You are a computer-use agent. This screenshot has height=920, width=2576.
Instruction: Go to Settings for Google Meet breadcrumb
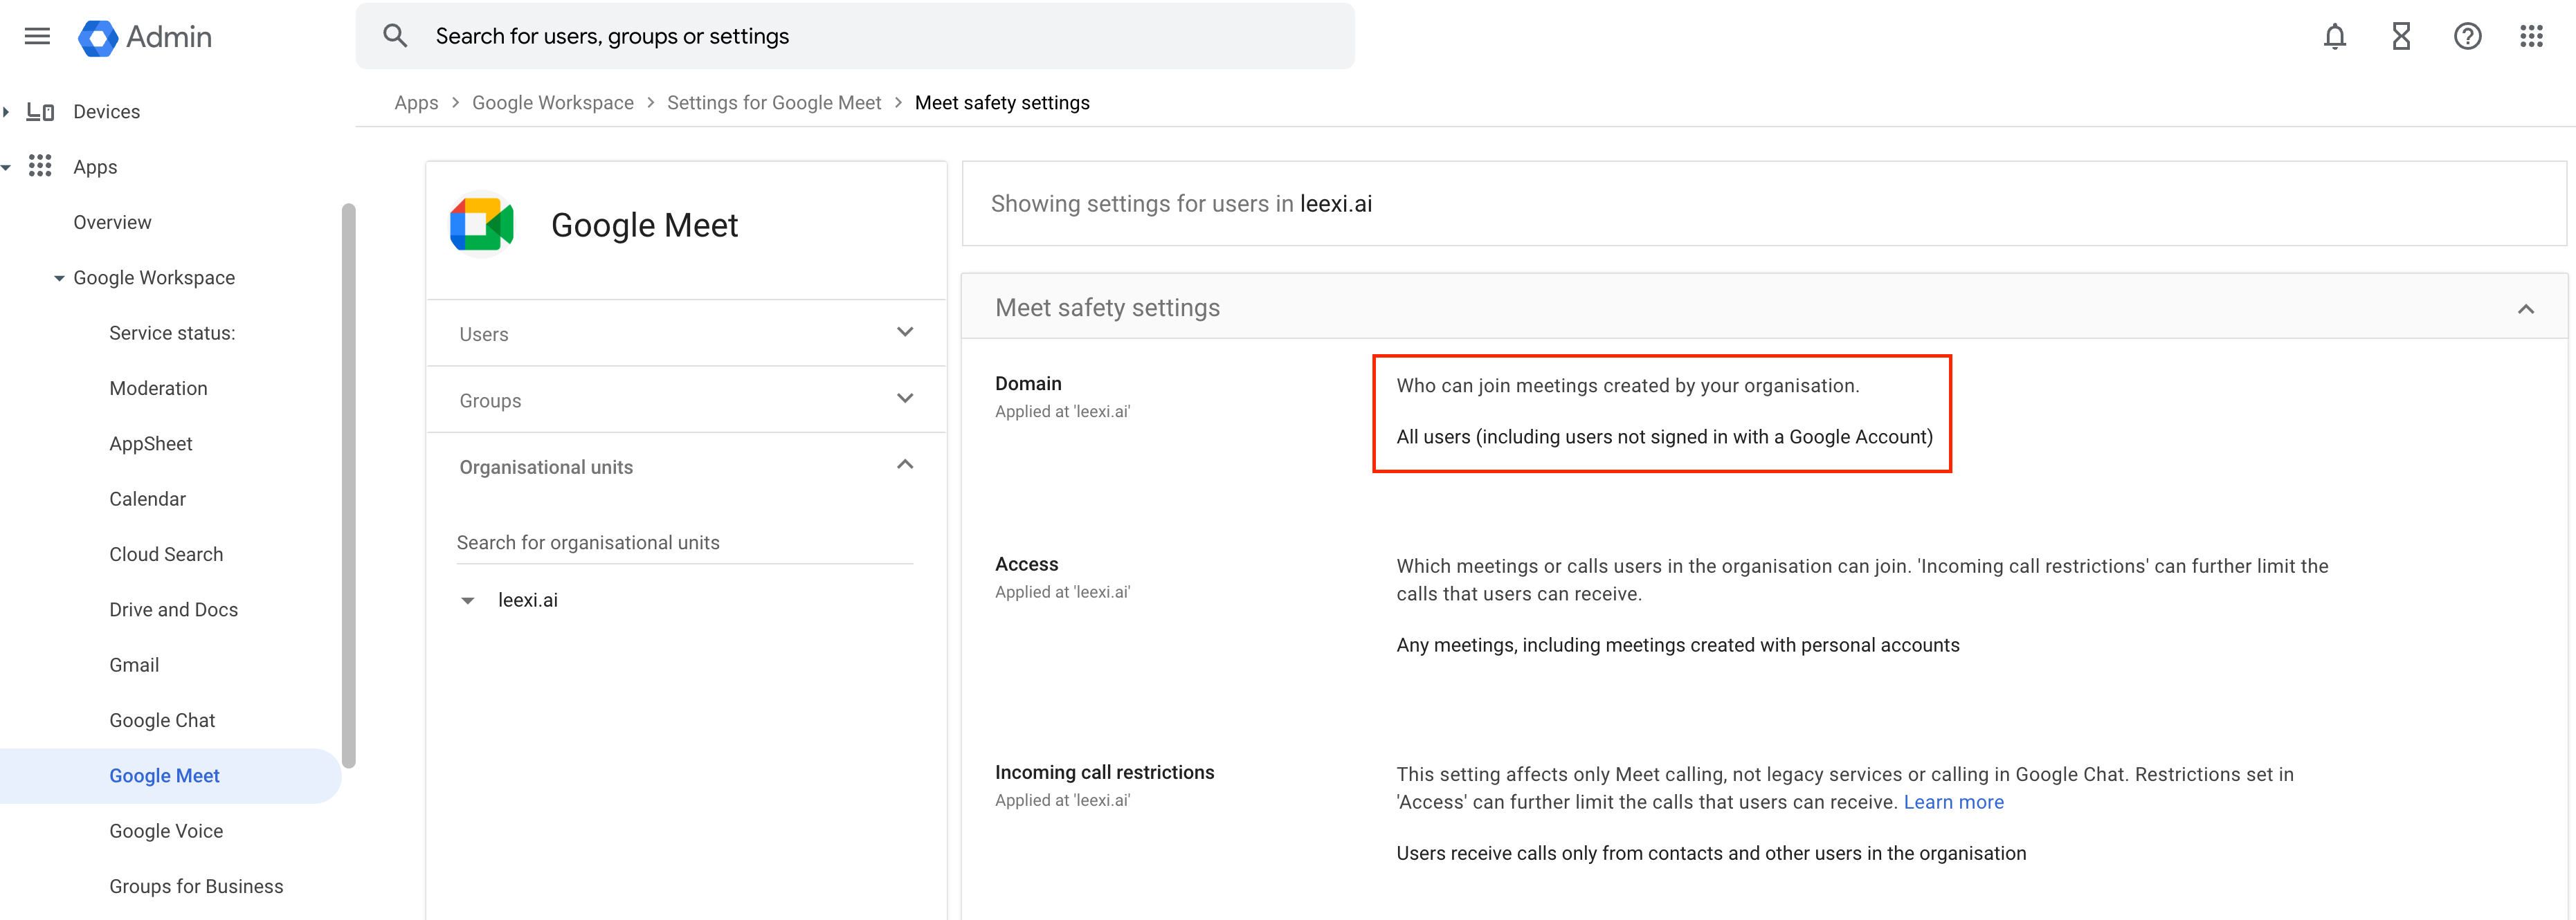[x=774, y=103]
